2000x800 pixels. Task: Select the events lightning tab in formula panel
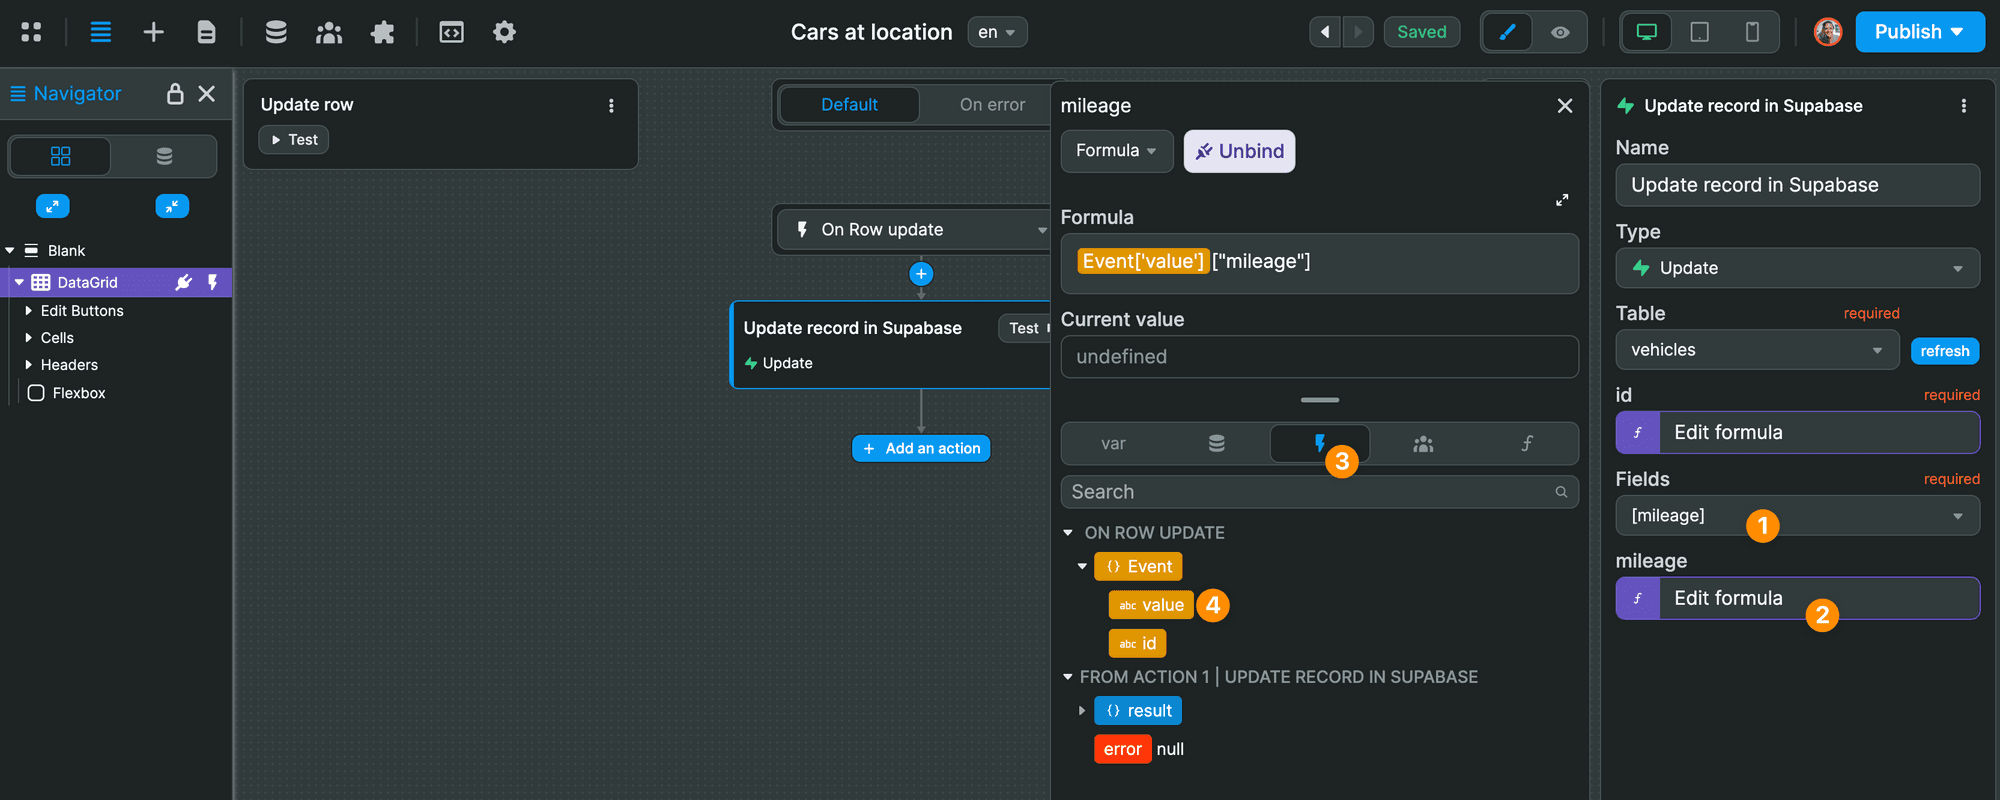1319,443
